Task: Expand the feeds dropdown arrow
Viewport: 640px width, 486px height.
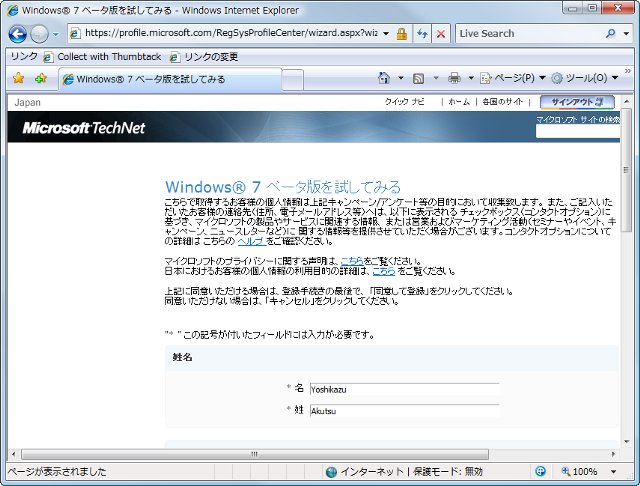Action: 436,78
